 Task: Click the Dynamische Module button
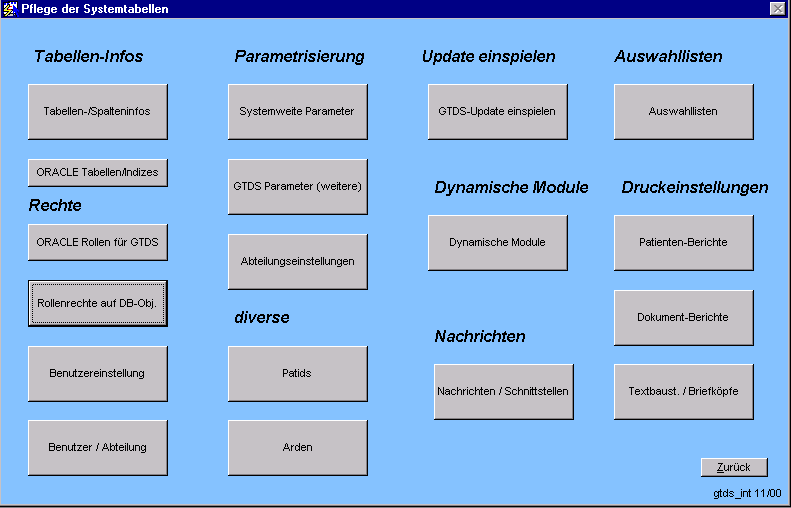[497, 242]
